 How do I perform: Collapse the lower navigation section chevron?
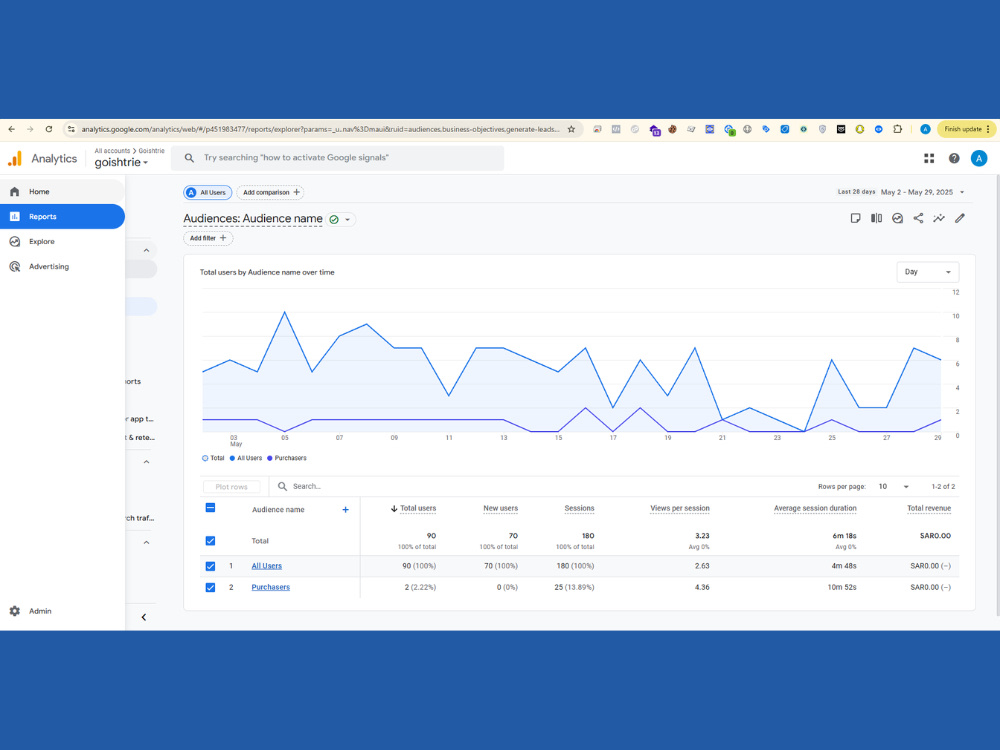coord(146,542)
